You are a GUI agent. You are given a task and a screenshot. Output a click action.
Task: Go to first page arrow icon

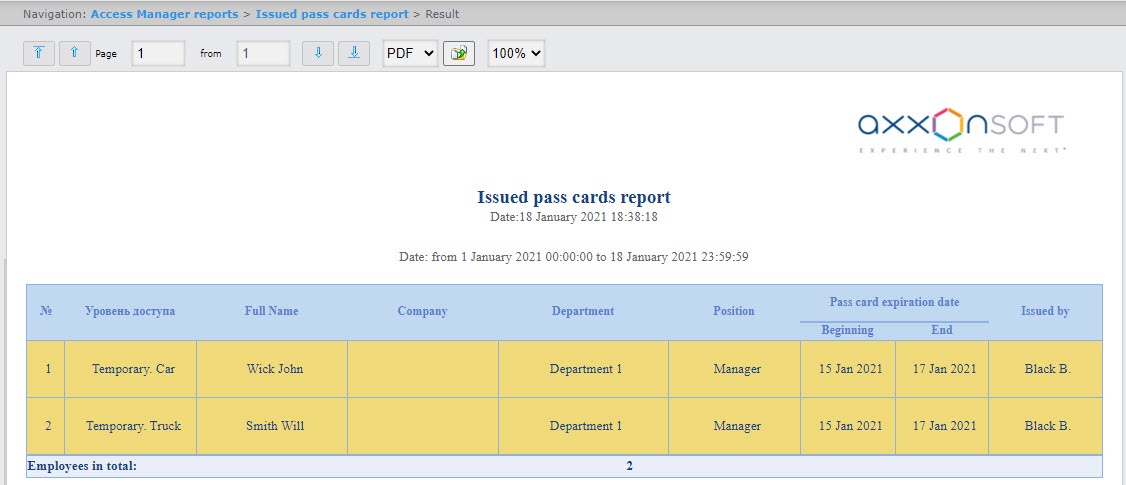(x=39, y=53)
